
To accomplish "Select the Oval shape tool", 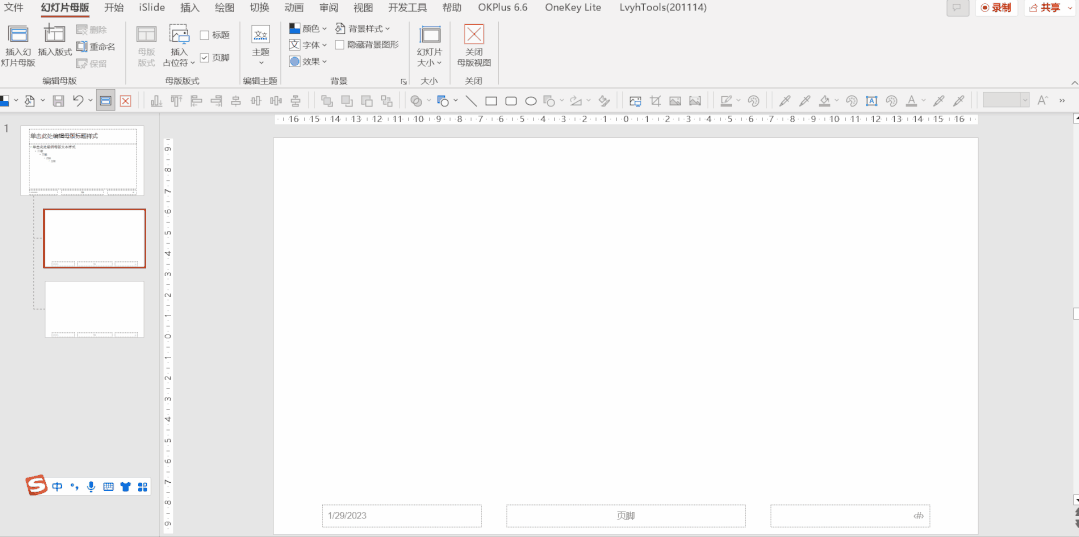I will (x=531, y=101).
